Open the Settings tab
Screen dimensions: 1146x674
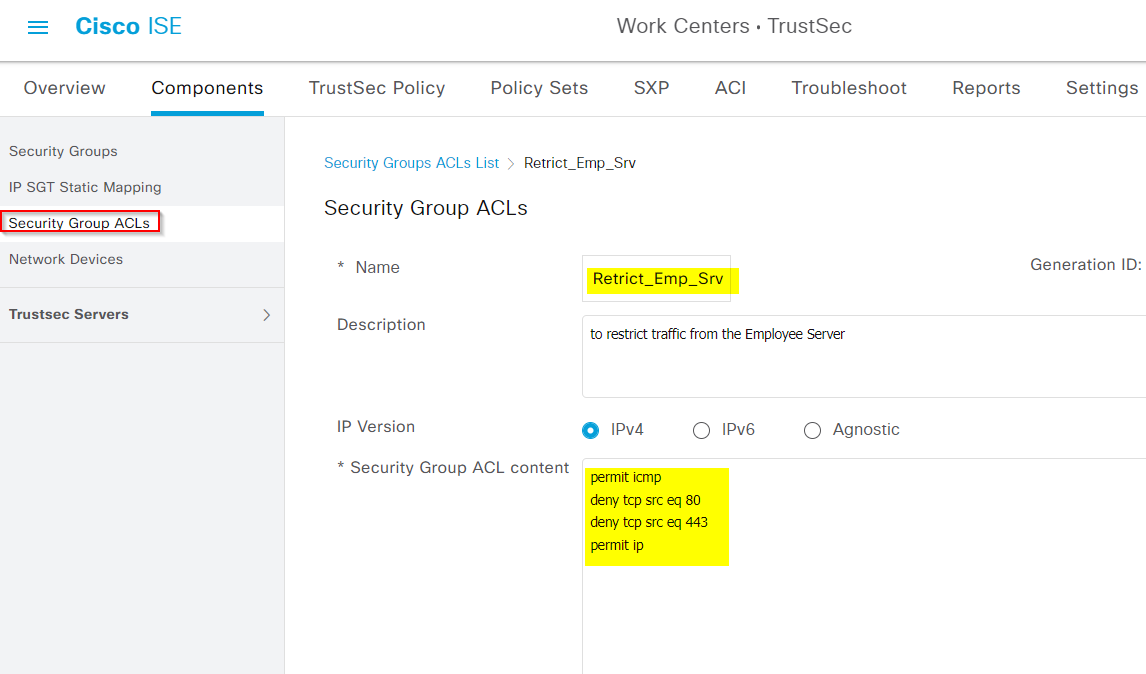click(1101, 88)
